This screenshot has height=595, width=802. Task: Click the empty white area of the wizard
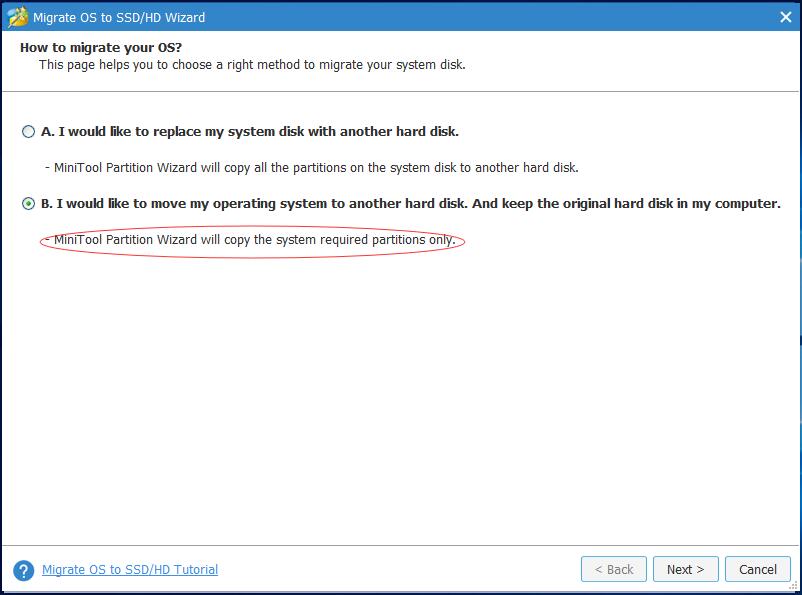point(400,399)
